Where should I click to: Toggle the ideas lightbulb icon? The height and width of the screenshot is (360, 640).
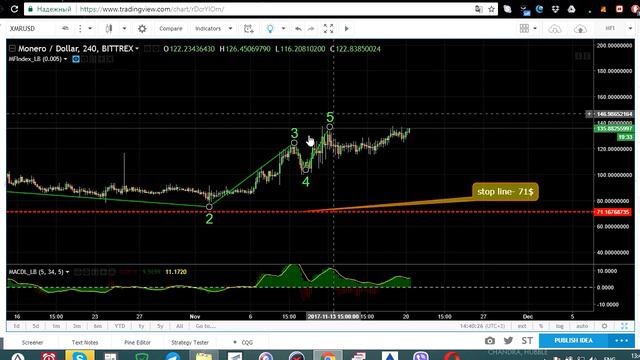(270, 29)
